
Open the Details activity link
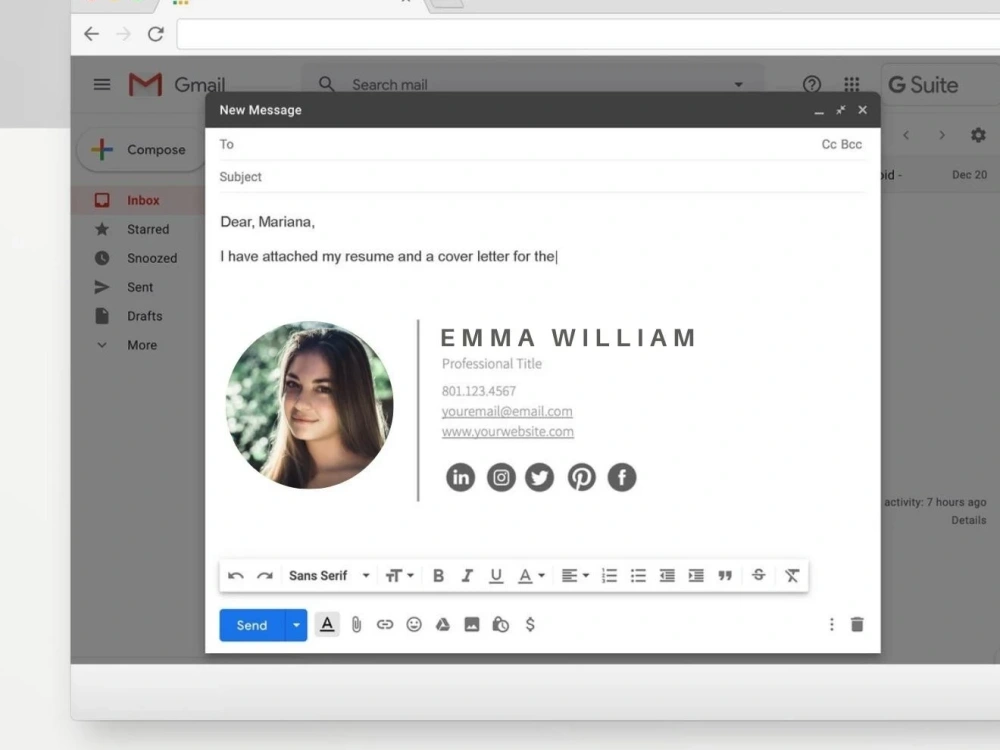click(x=969, y=520)
